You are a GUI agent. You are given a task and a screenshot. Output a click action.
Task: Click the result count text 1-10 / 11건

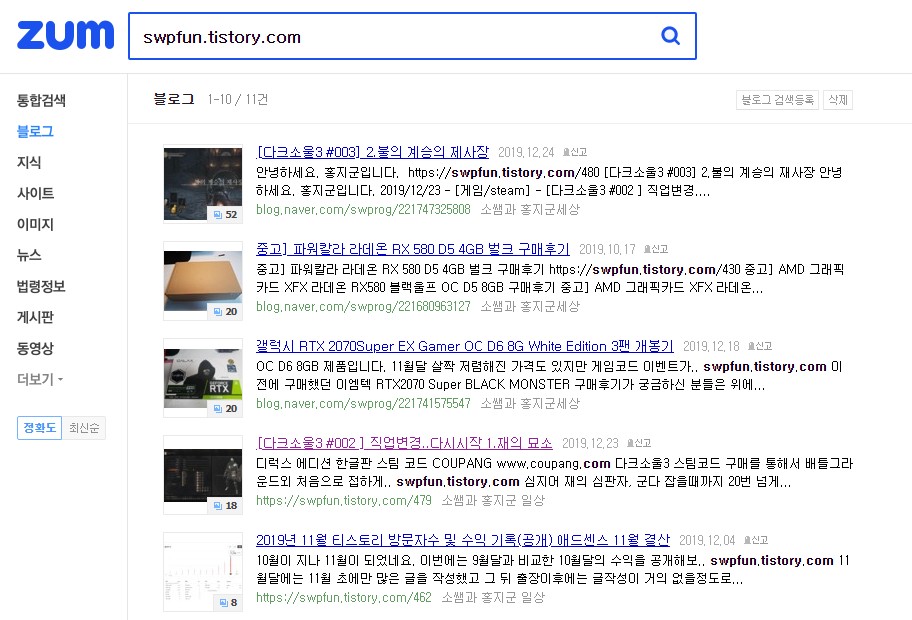point(237,99)
